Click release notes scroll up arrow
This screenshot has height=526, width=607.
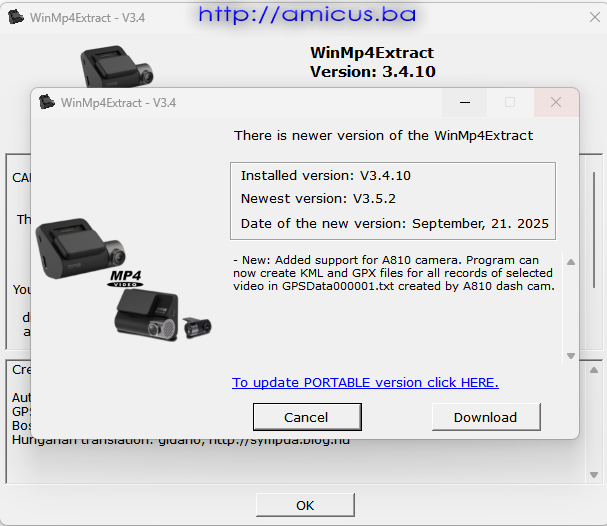571,262
